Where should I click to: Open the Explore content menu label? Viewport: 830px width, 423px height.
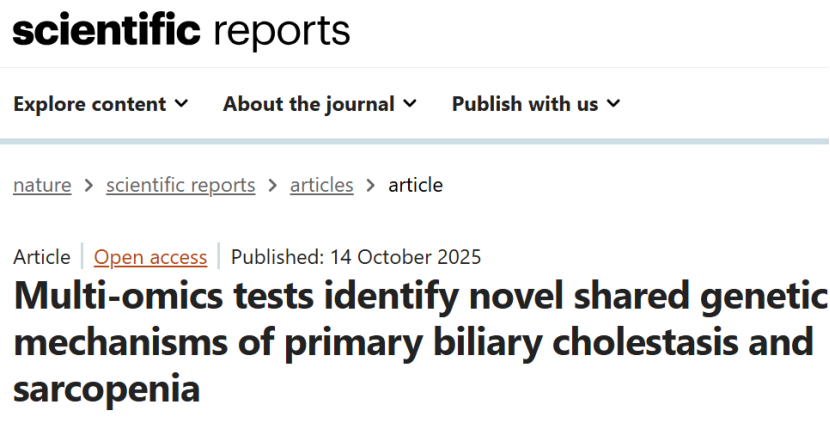90,104
